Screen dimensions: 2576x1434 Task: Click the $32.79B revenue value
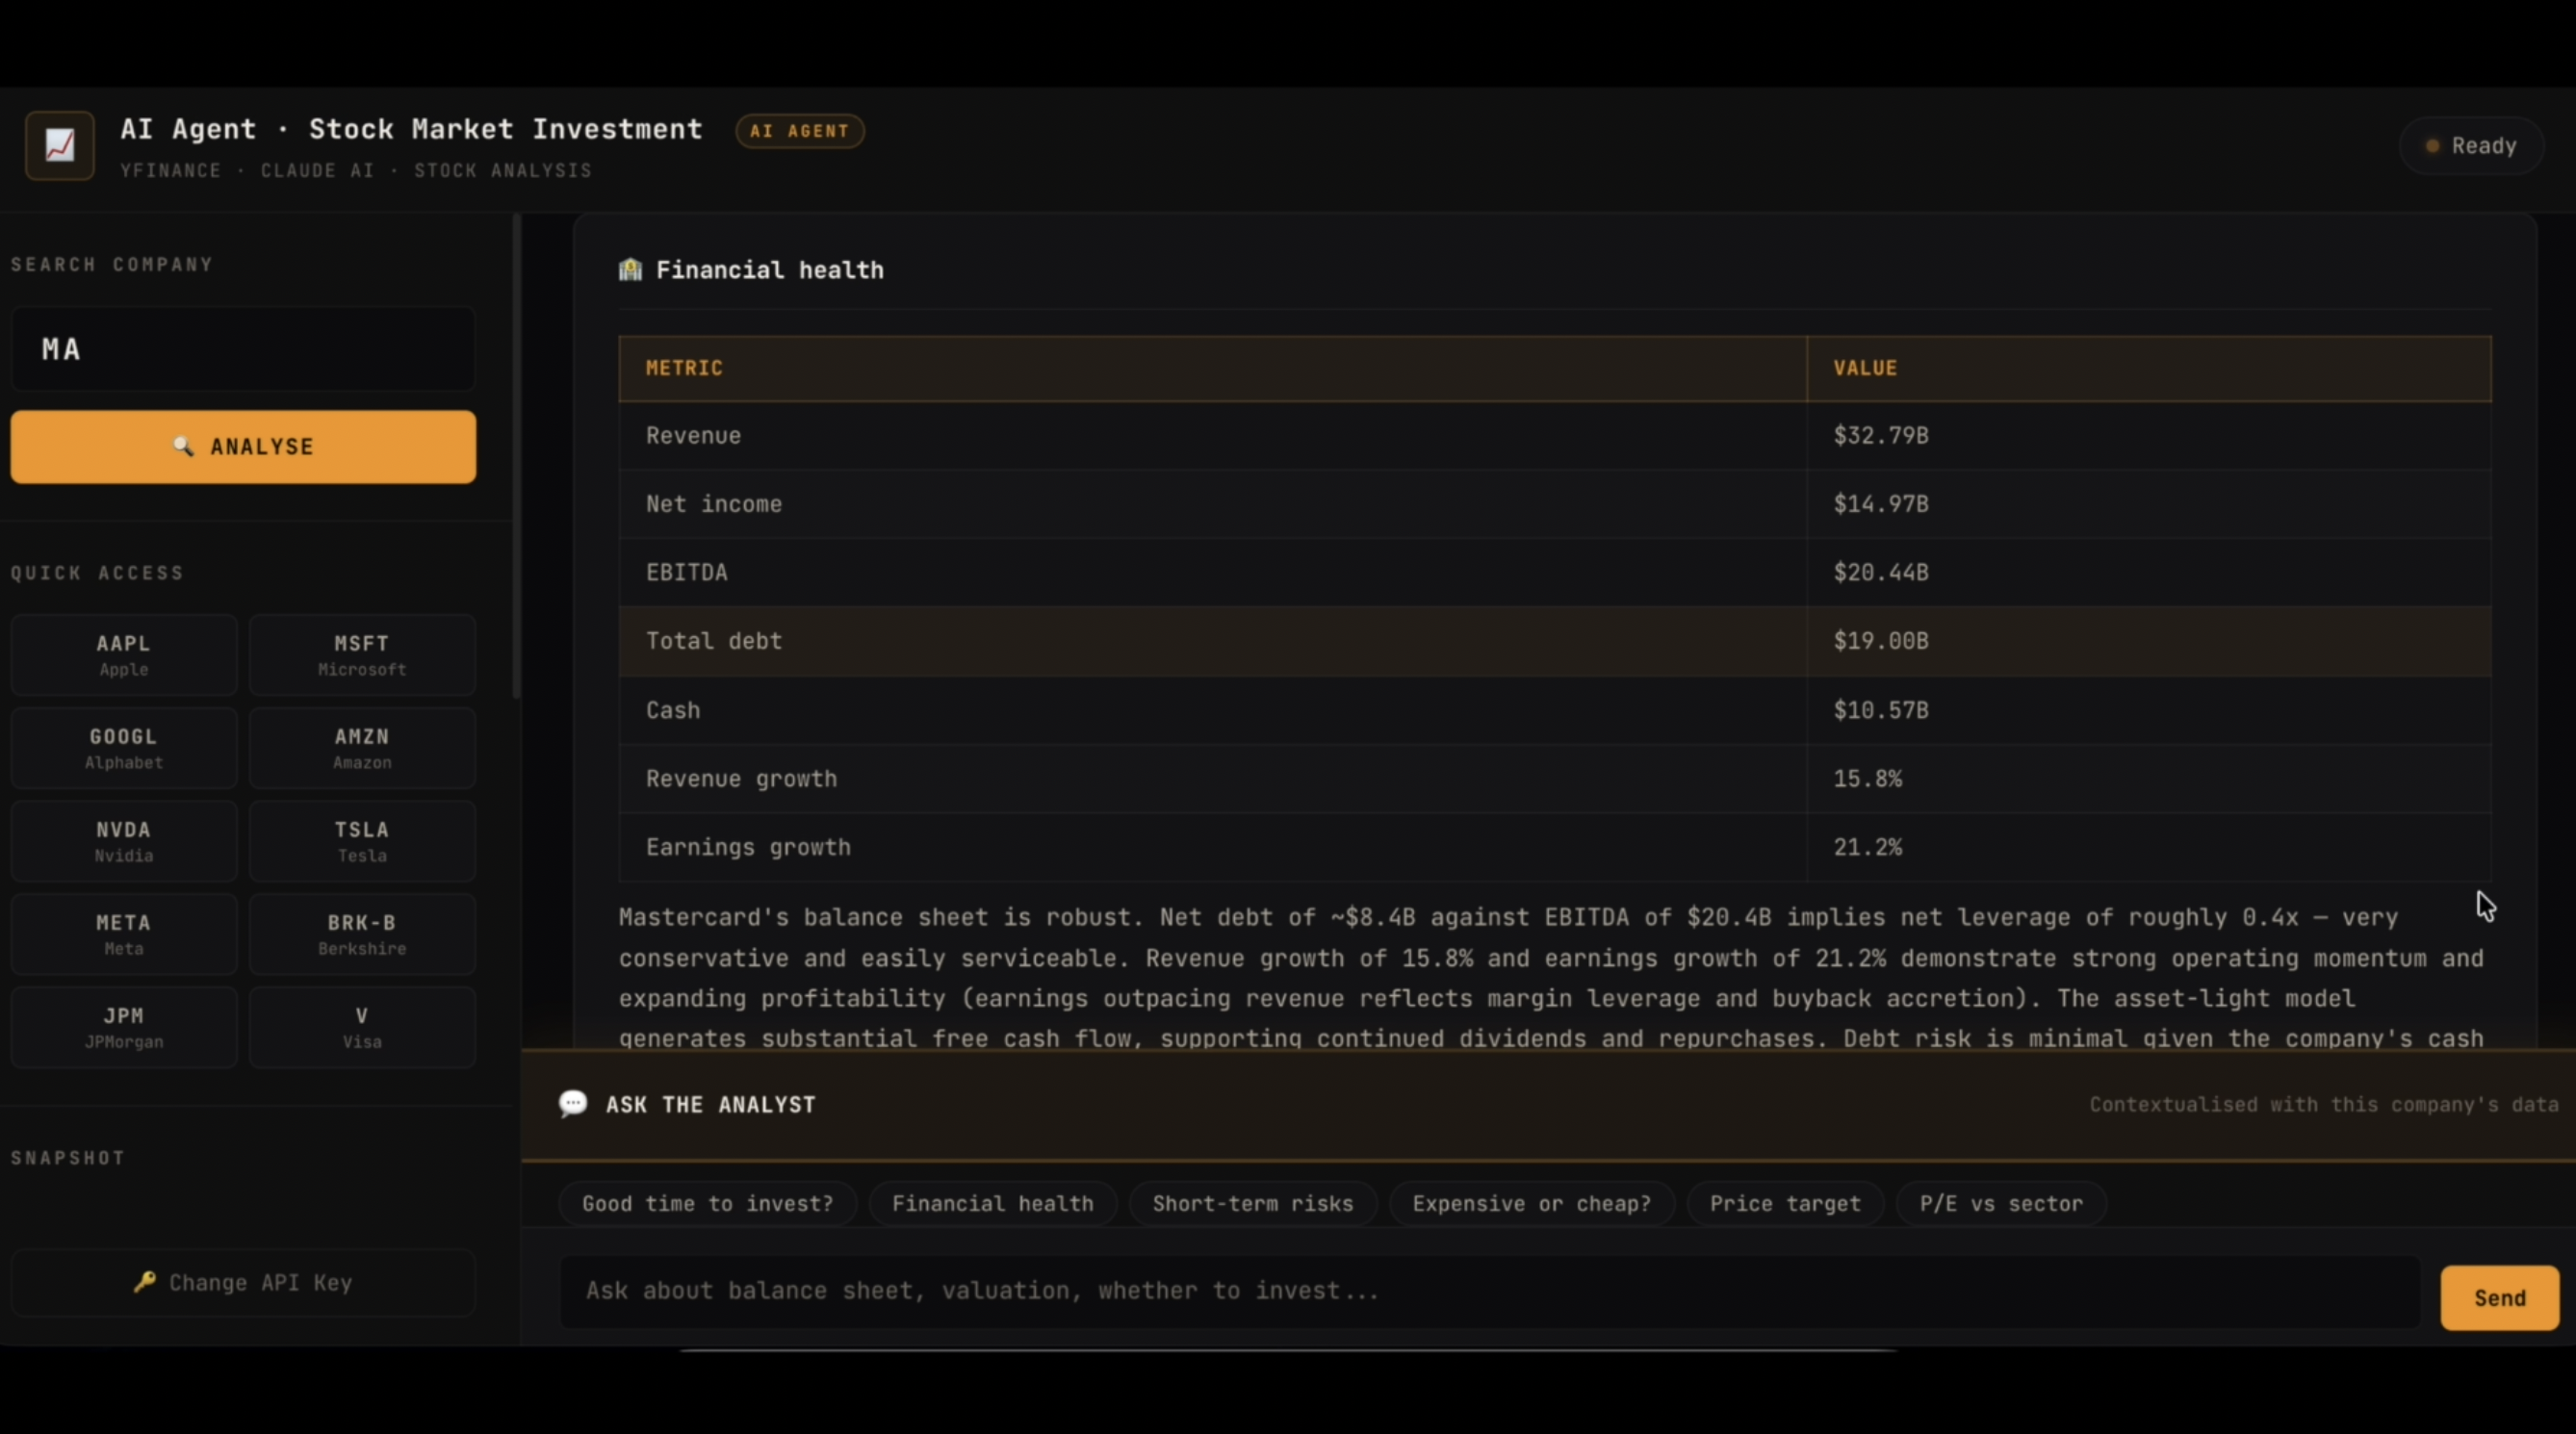1881,436
